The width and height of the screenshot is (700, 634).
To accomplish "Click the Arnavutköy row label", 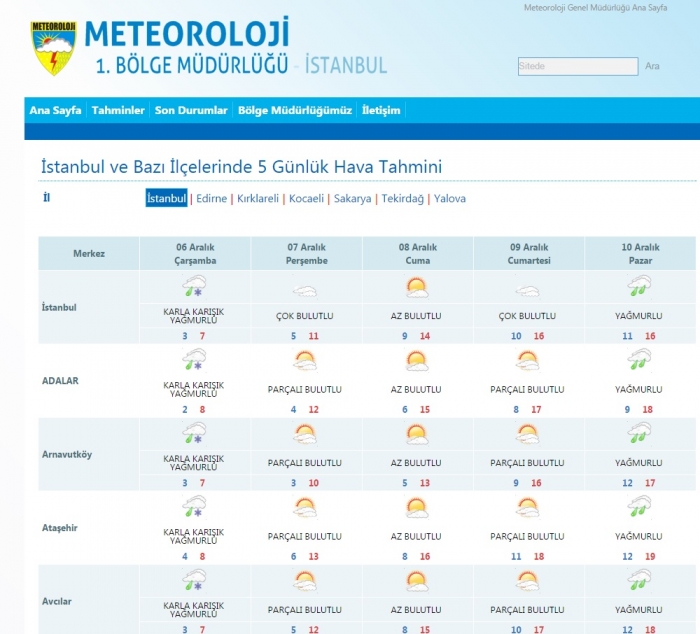I will tap(67, 455).
